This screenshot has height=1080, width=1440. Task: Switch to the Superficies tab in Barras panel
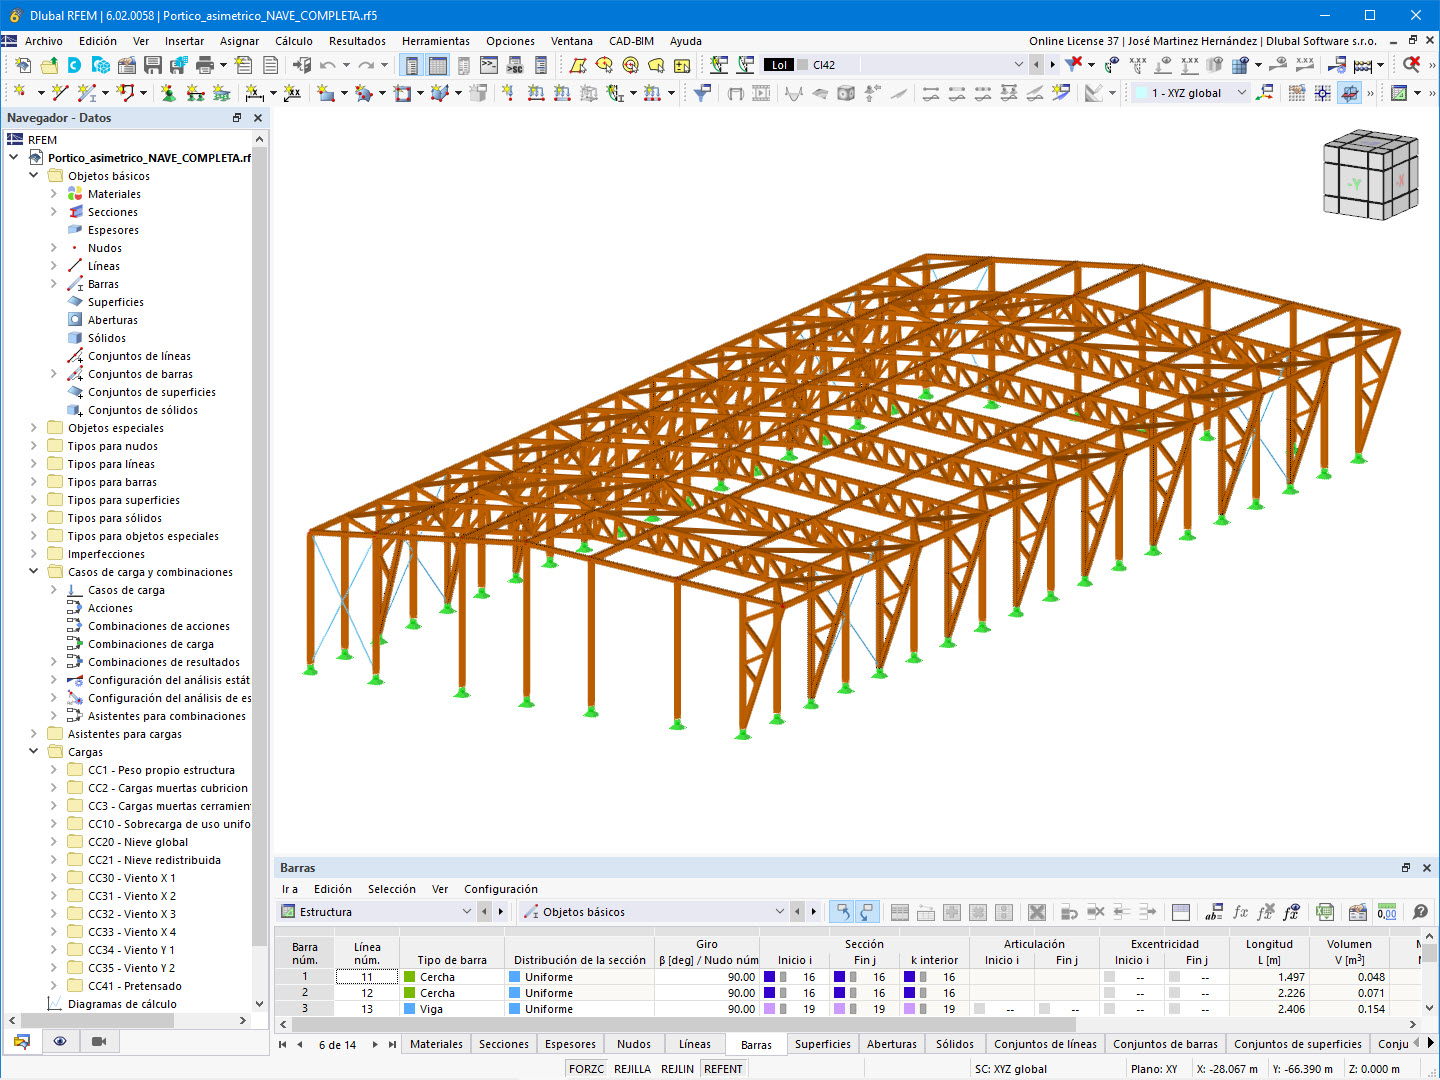coord(822,1043)
